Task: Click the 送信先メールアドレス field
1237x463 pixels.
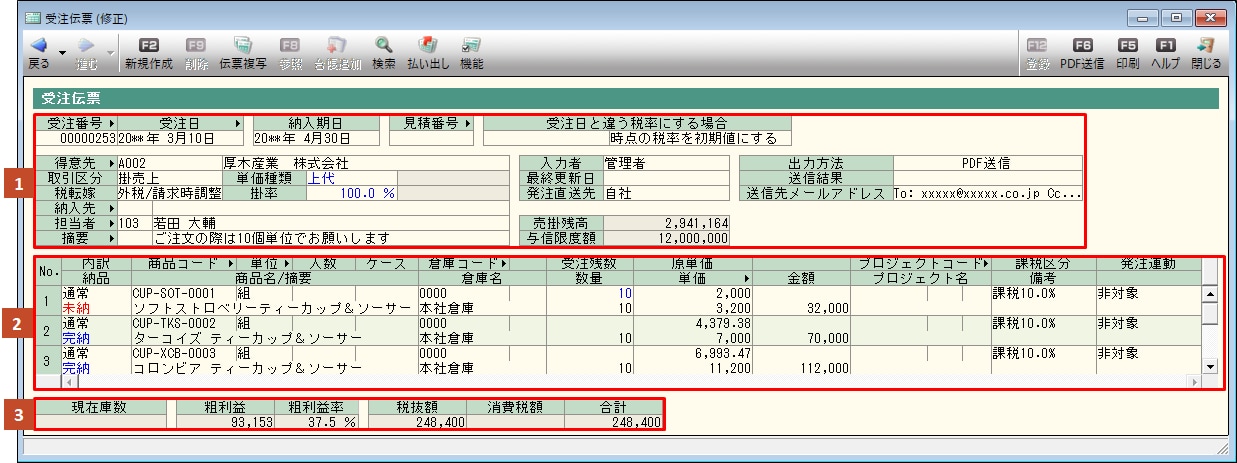Action: (x=986, y=194)
